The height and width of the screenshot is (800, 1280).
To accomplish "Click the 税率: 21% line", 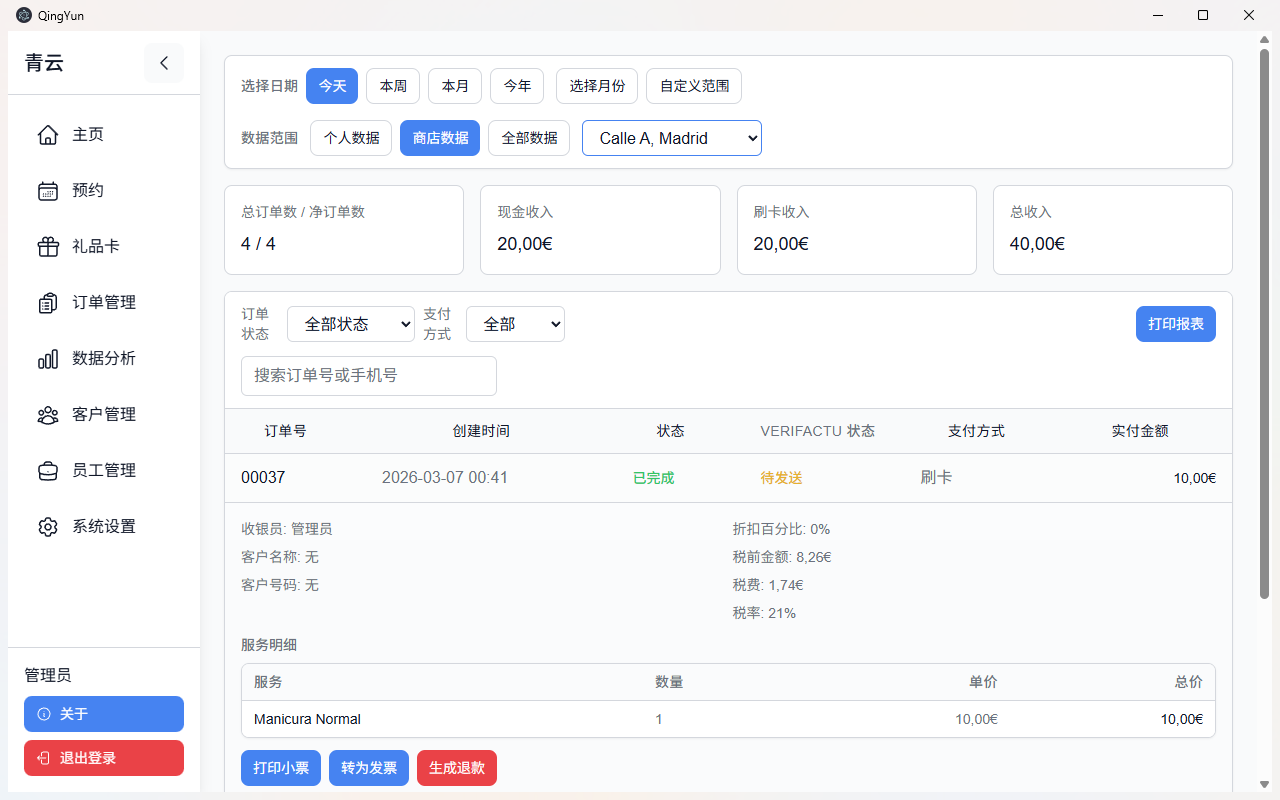I will 764,613.
